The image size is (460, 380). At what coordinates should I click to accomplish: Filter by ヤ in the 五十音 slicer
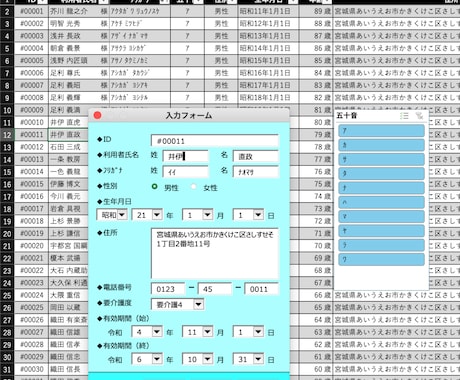point(381,231)
